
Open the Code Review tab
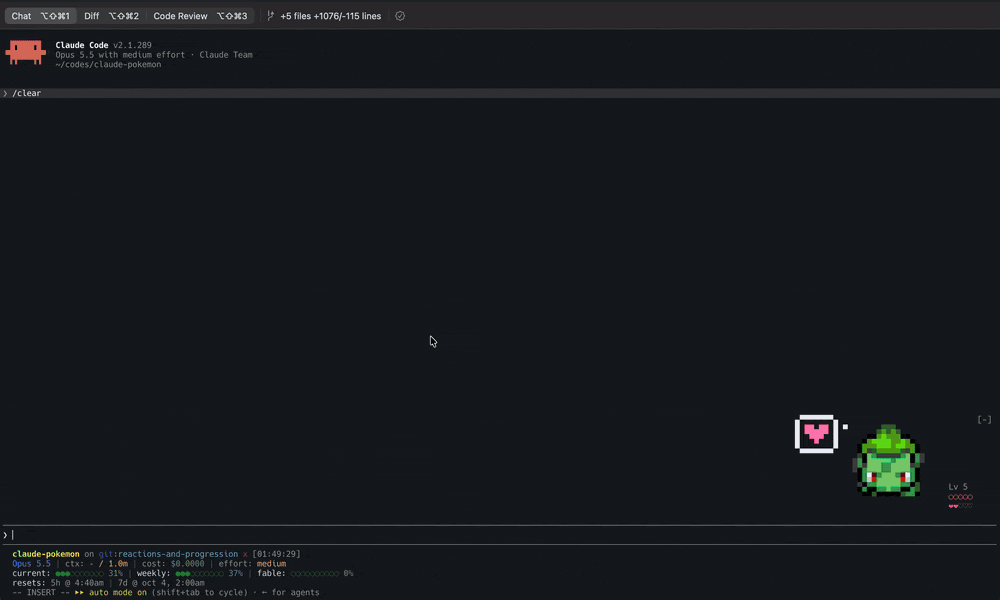tap(200, 16)
